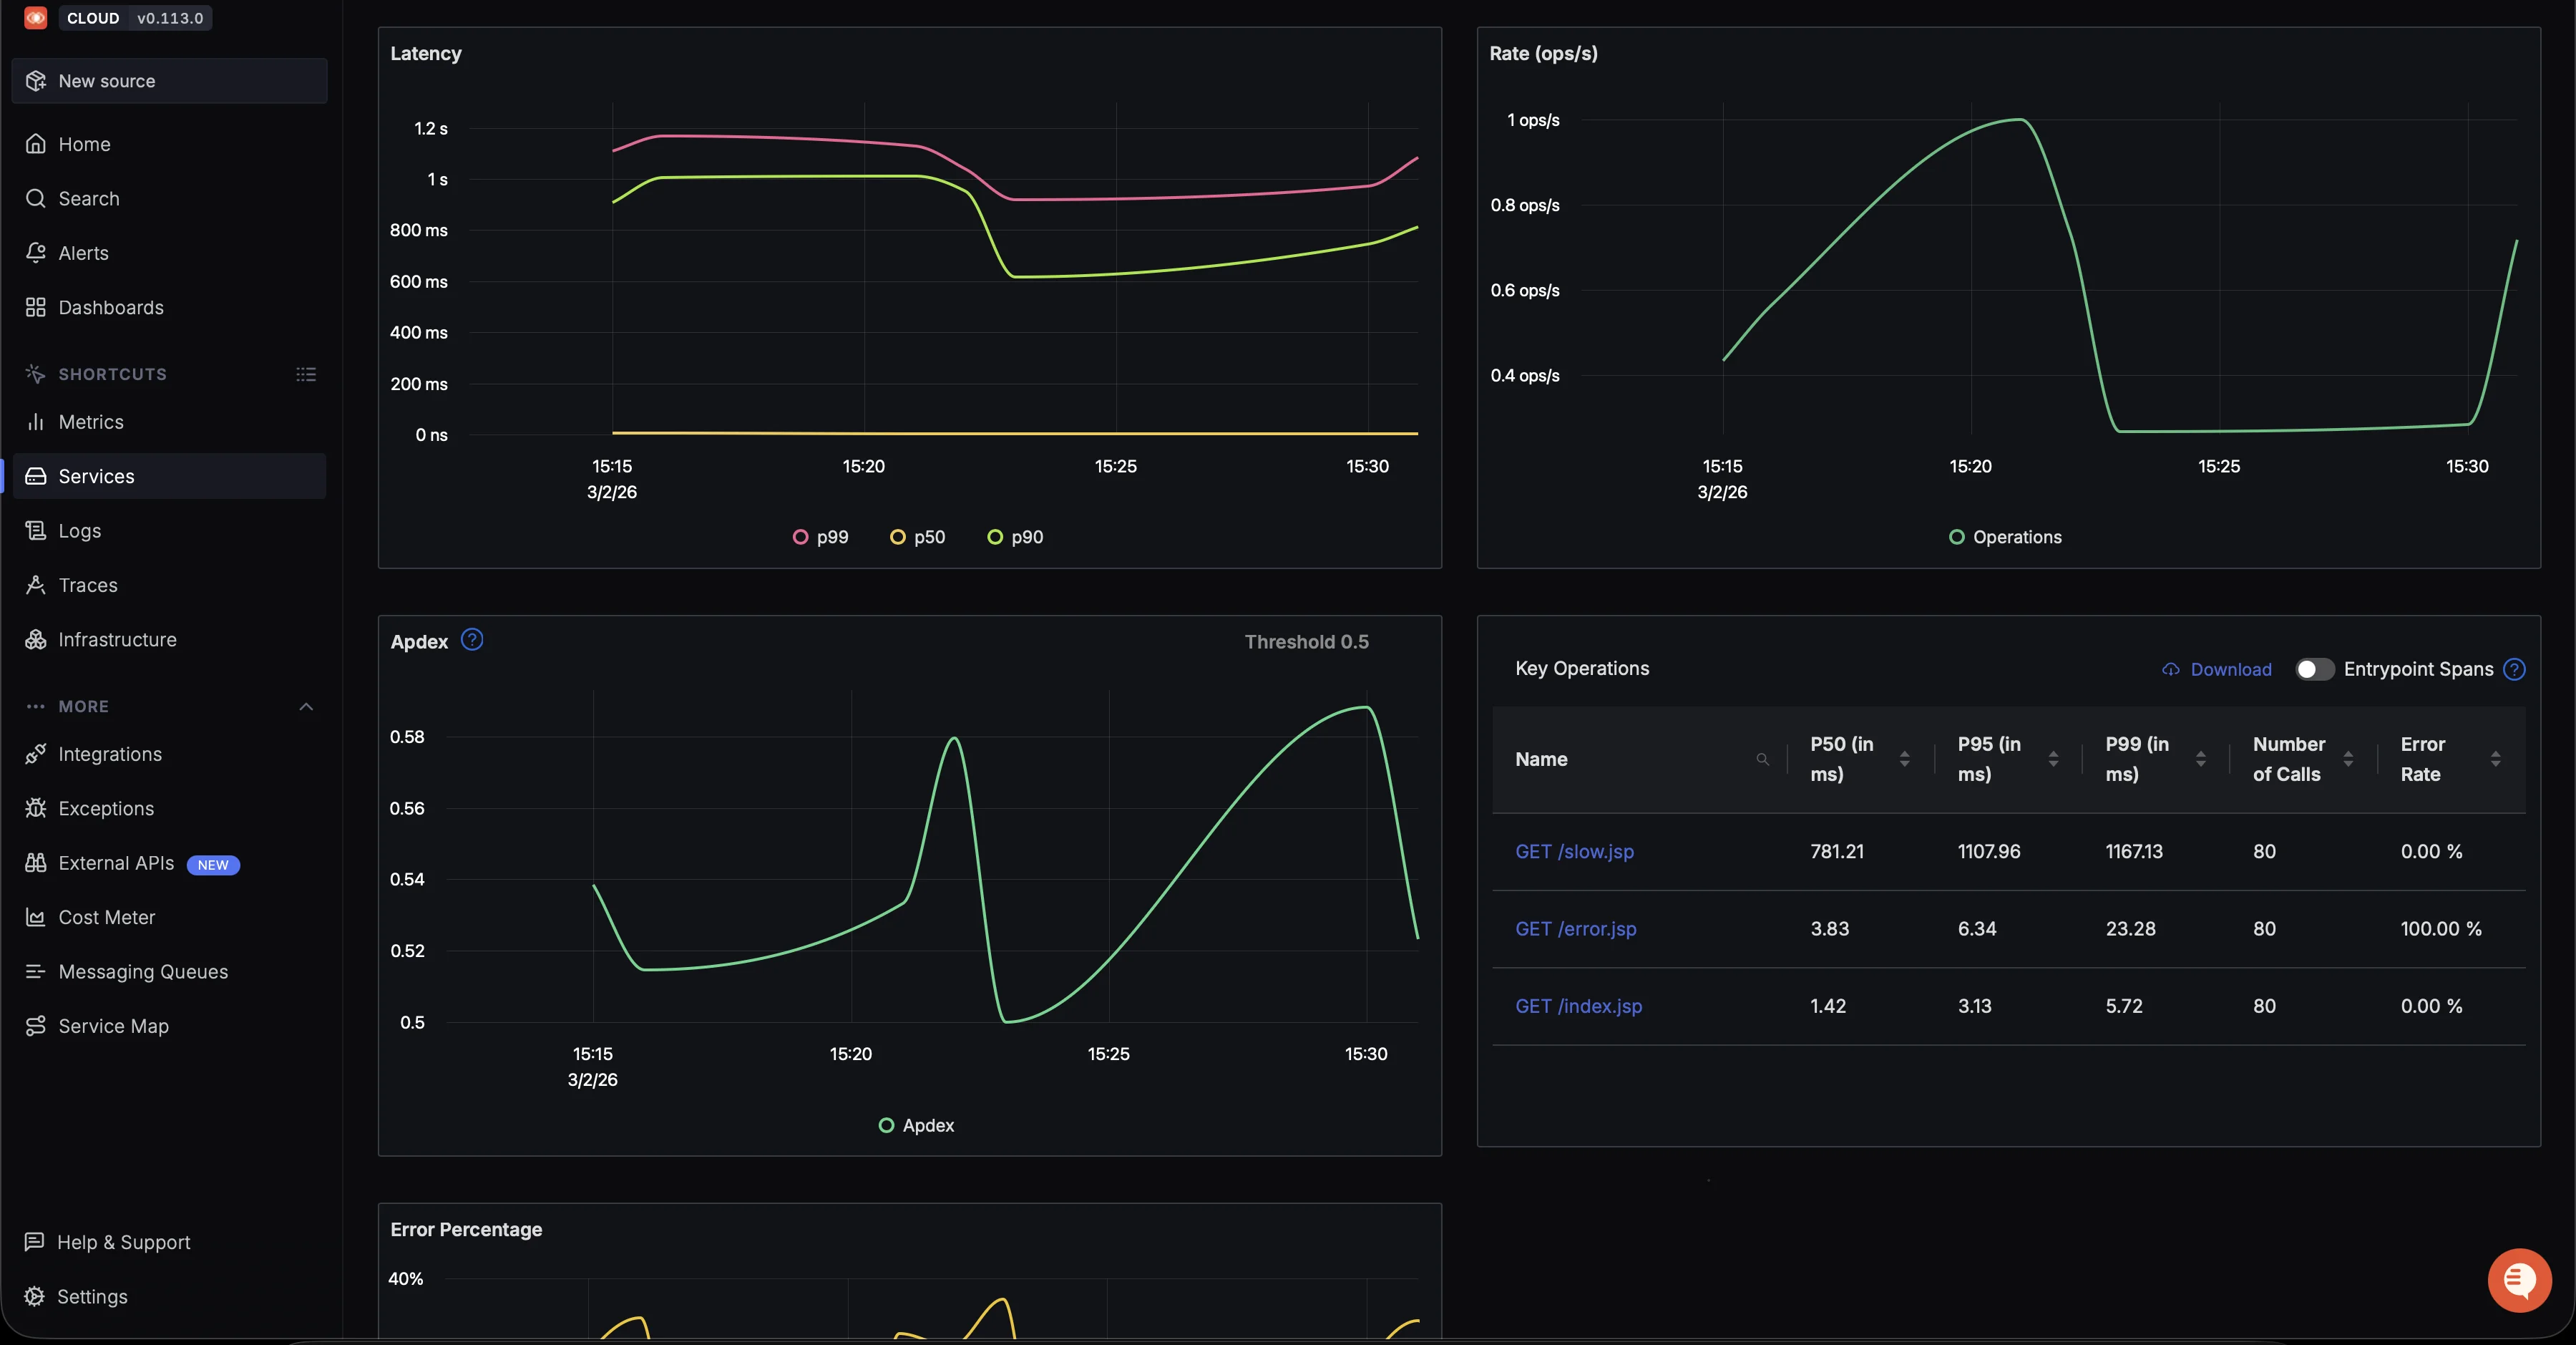The width and height of the screenshot is (2576, 1345).
Task: Collapse the MORE sidebar section
Action: click(306, 706)
